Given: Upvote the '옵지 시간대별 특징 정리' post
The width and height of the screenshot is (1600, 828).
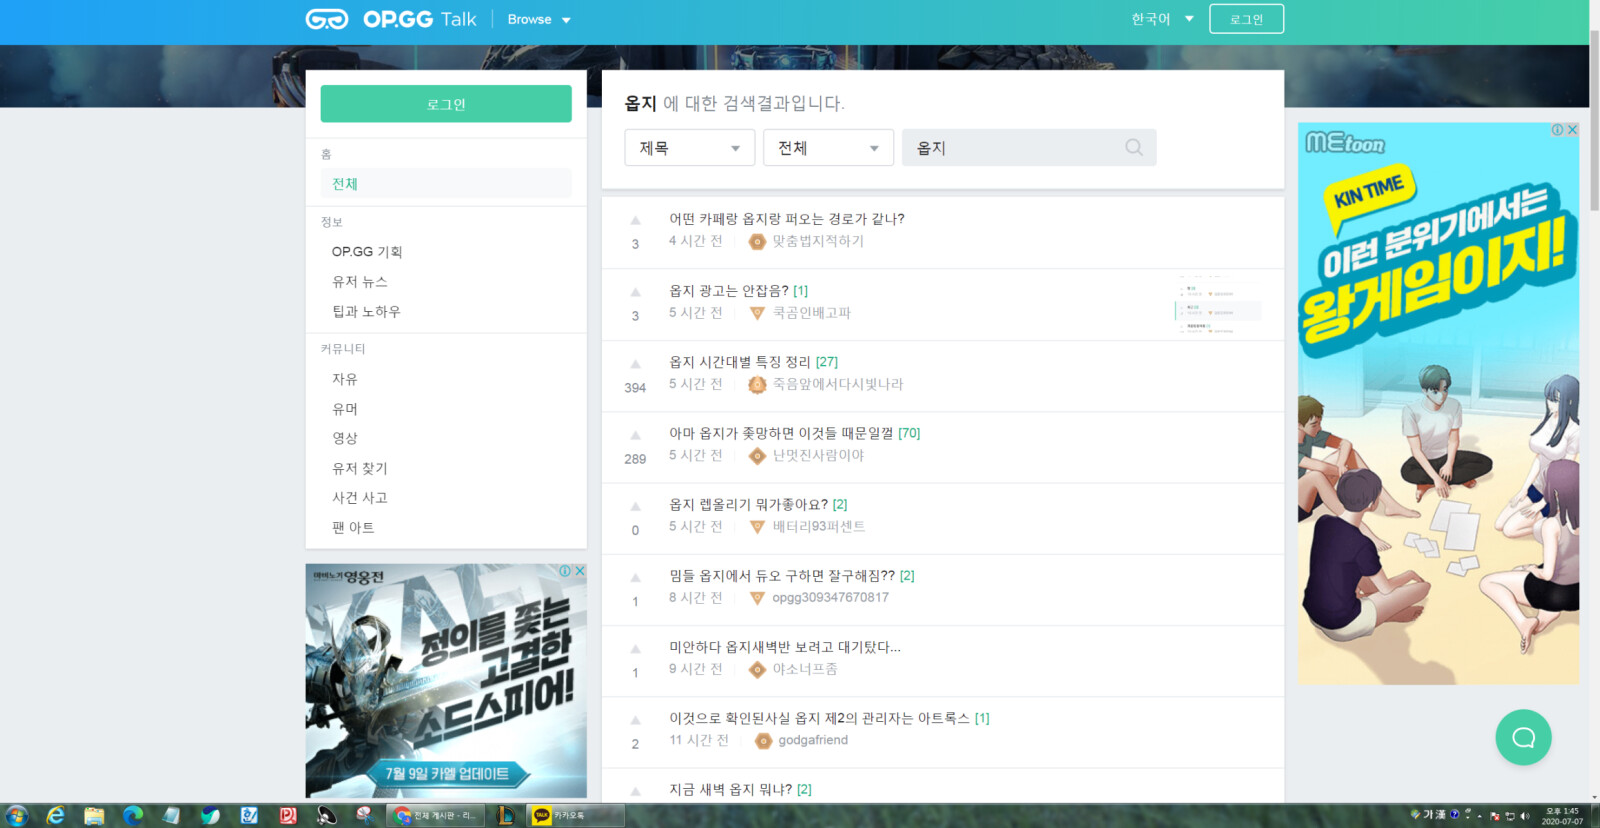Looking at the screenshot, I should (635, 365).
